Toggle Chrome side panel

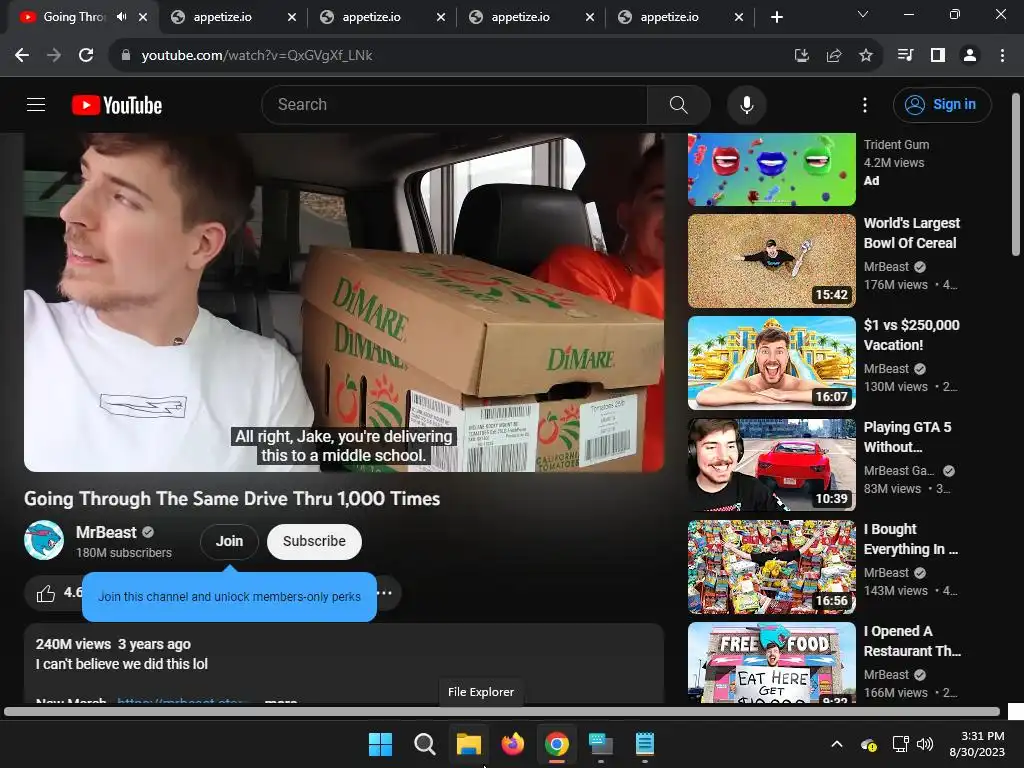[938, 56]
